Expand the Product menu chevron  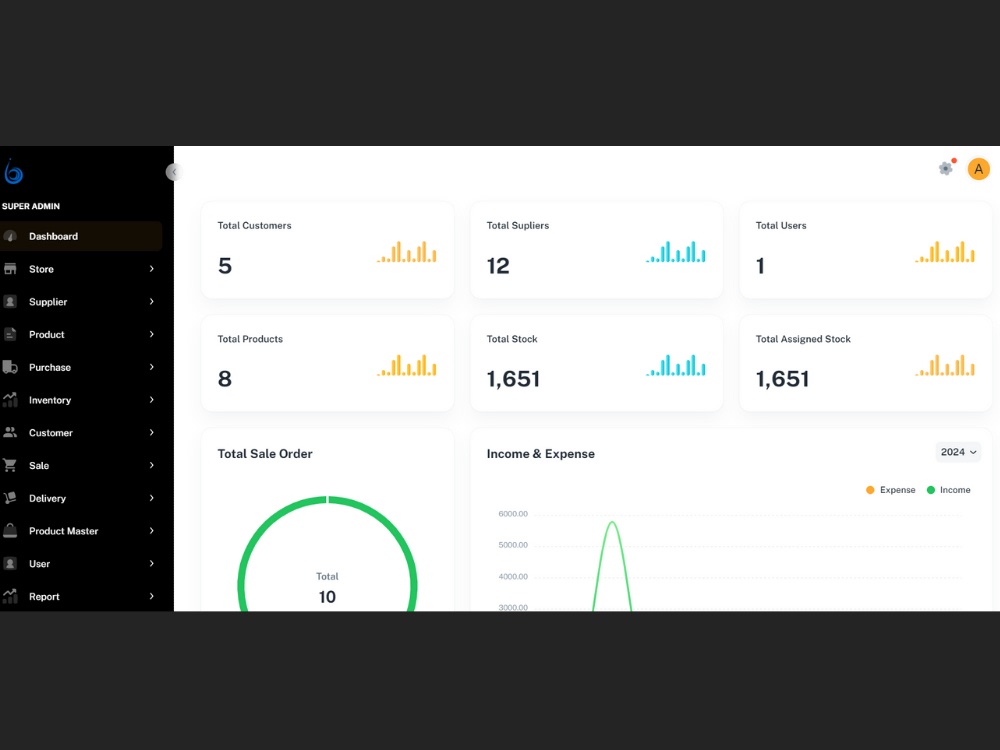pos(152,334)
